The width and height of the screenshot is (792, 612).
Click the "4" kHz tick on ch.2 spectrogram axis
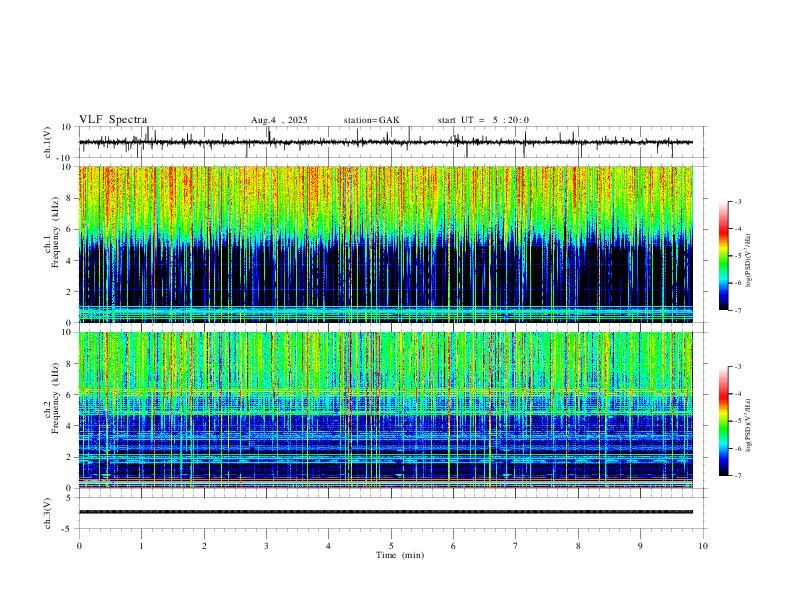(70, 426)
